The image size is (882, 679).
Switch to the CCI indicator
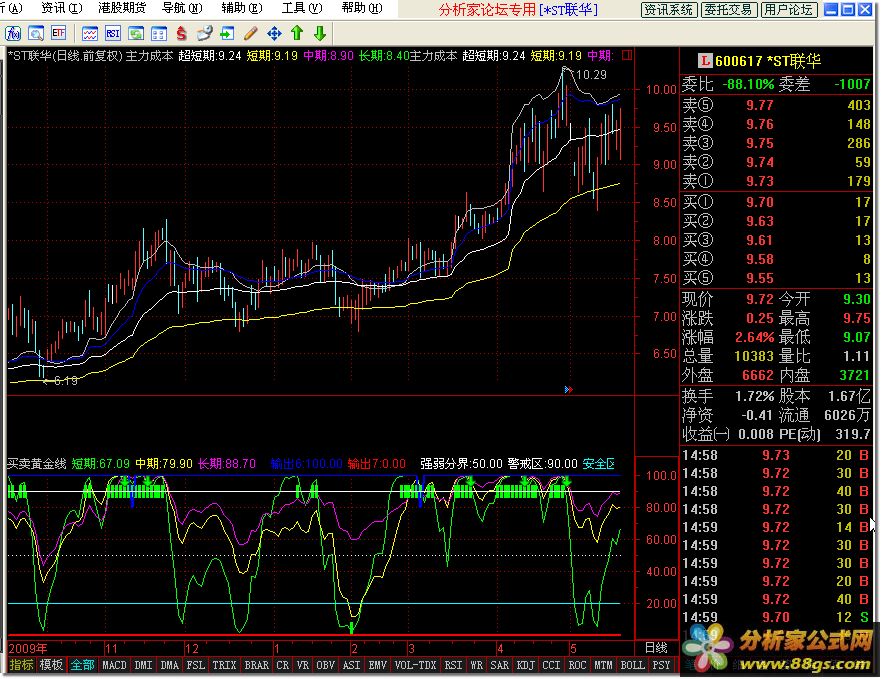(x=551, y=665)
